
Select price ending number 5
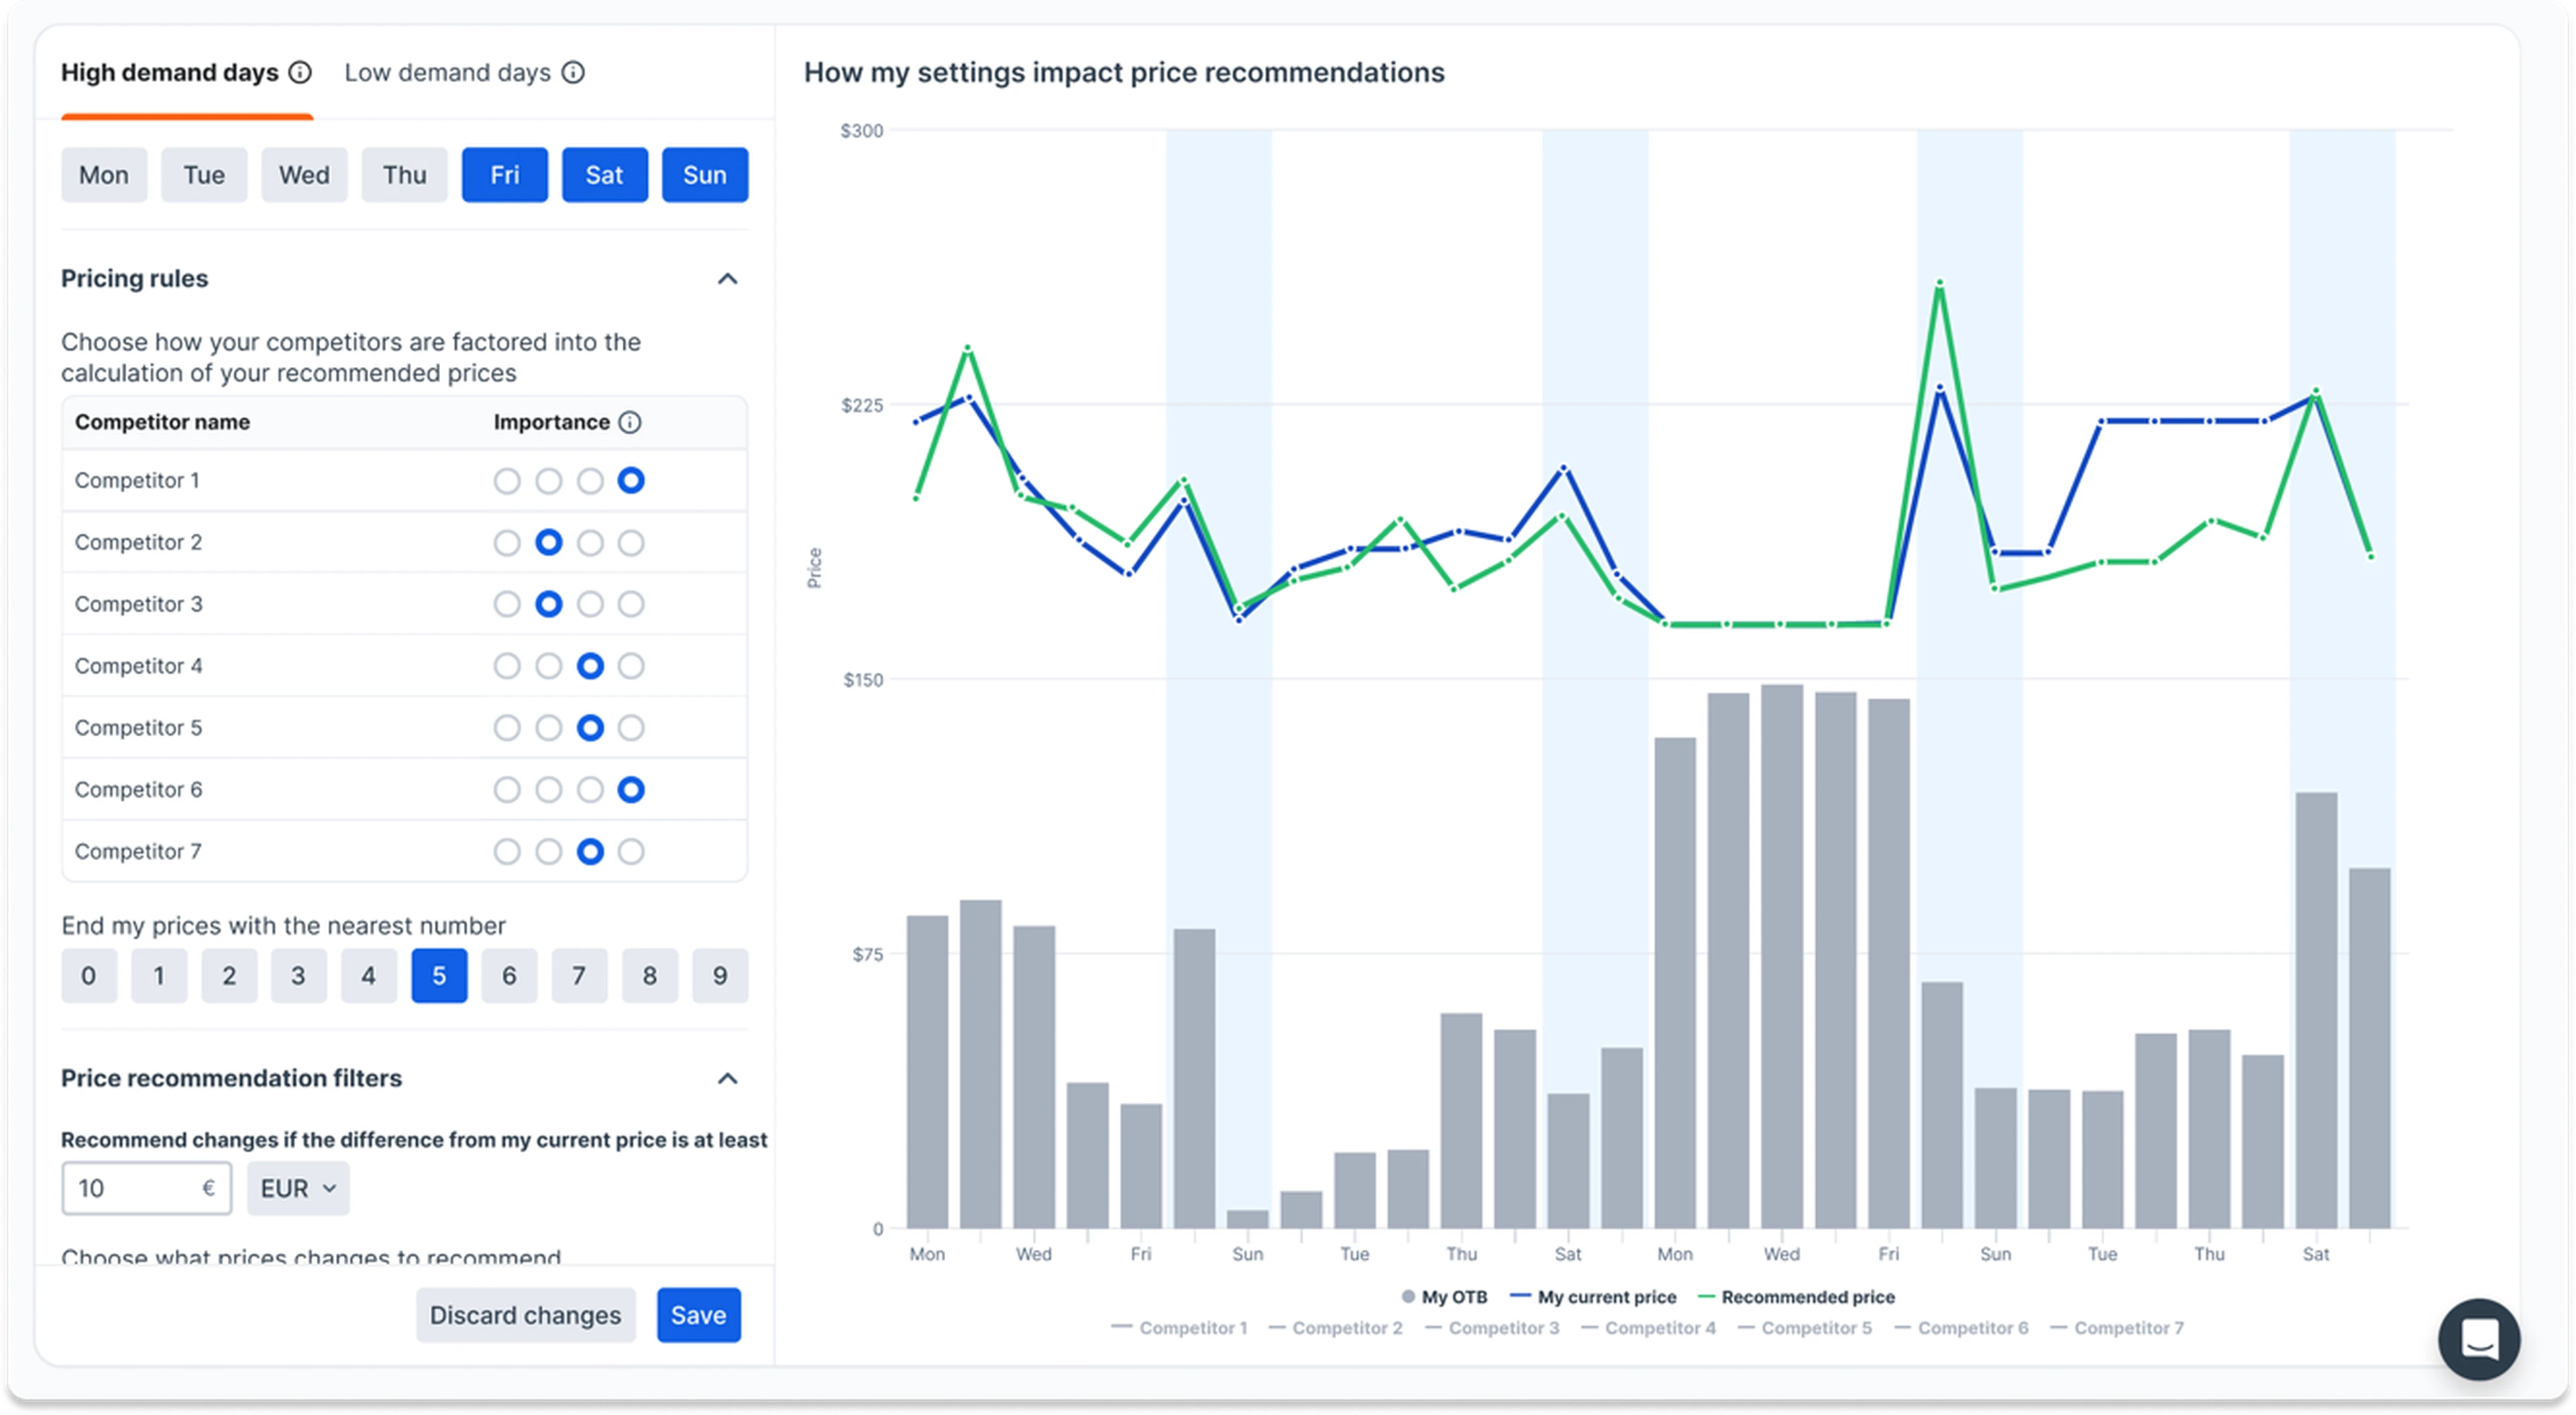439,976
